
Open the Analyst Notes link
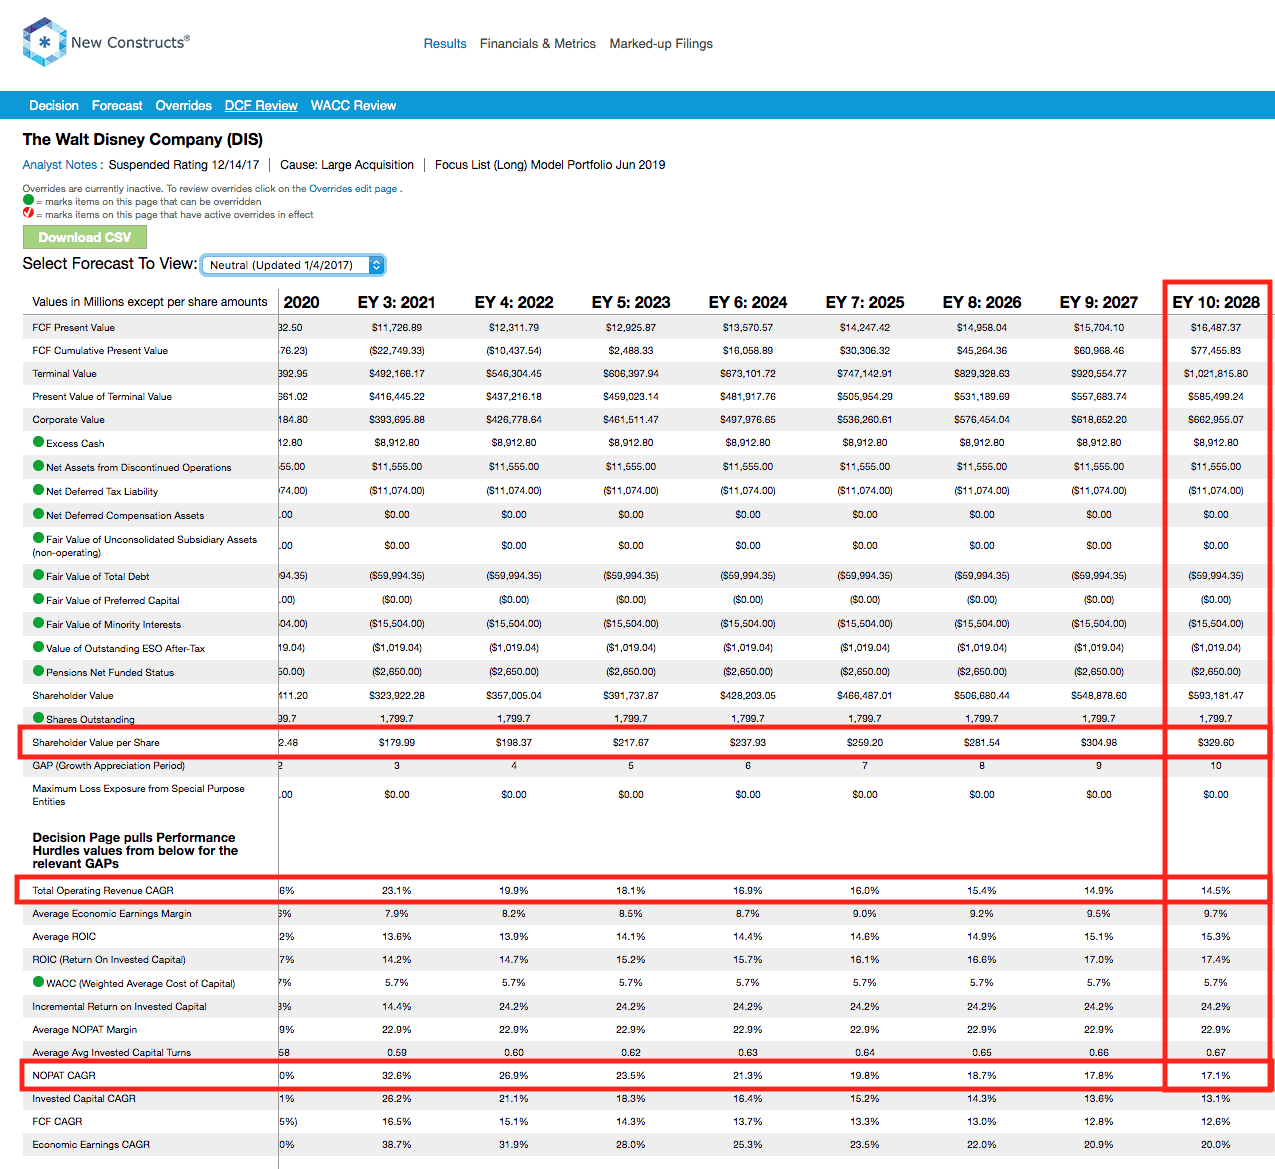pyautogui.click(x=60, y=165)
